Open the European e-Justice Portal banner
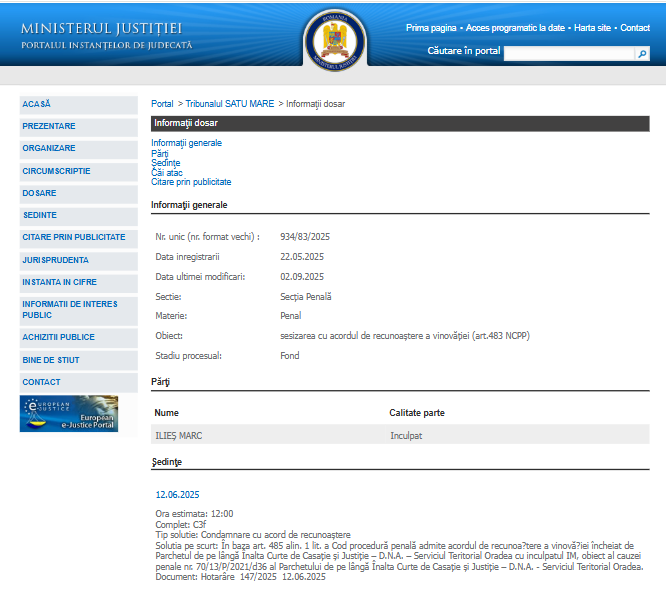This screenshot has width=666, height=594. 69,413
